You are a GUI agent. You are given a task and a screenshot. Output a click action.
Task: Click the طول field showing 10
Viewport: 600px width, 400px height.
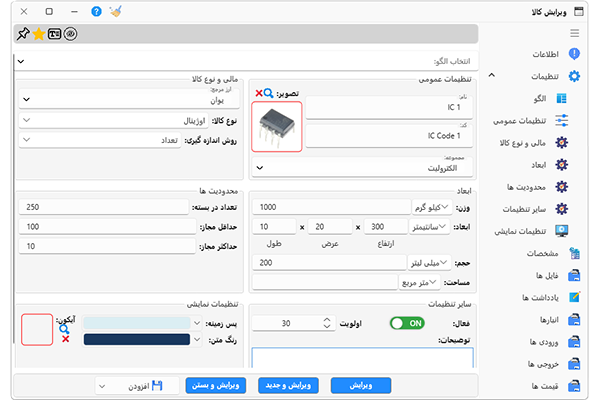click(274, 227)
